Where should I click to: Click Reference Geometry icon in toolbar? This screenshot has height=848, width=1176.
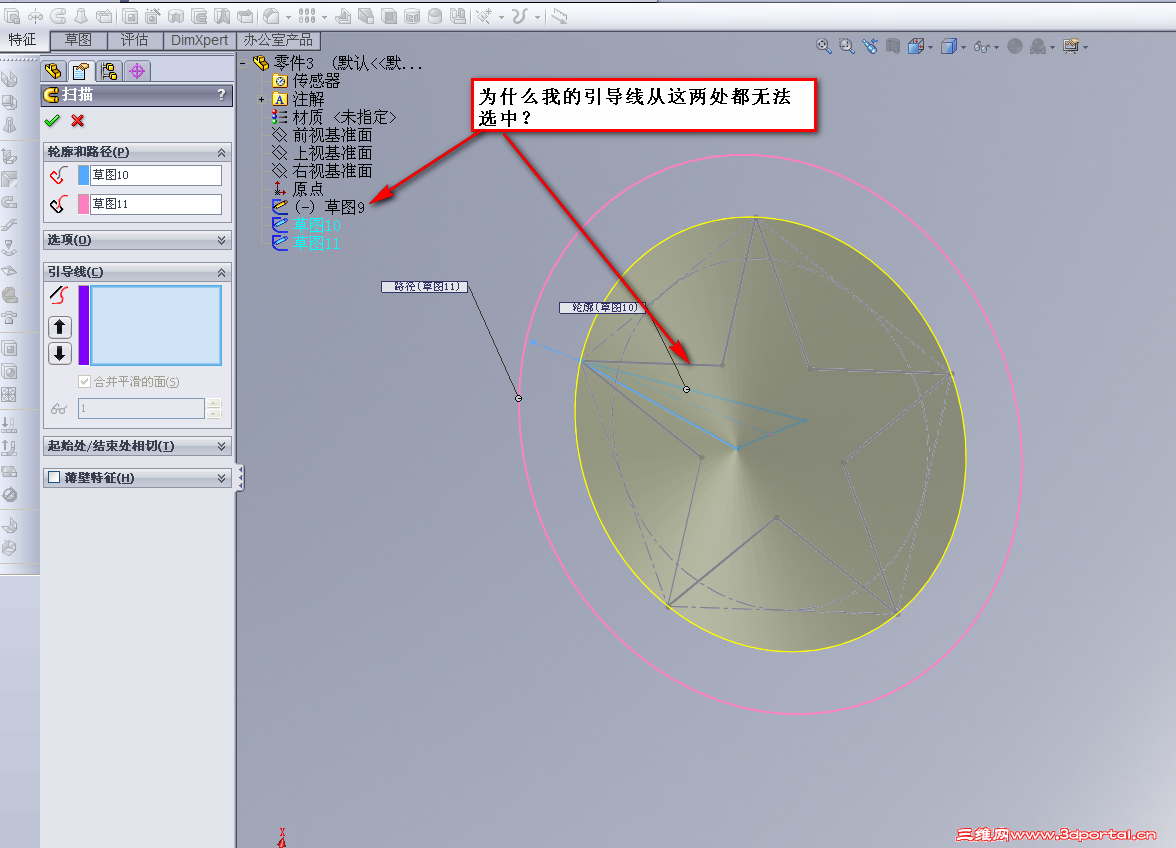pyautogui.click(x=484, y=16)
